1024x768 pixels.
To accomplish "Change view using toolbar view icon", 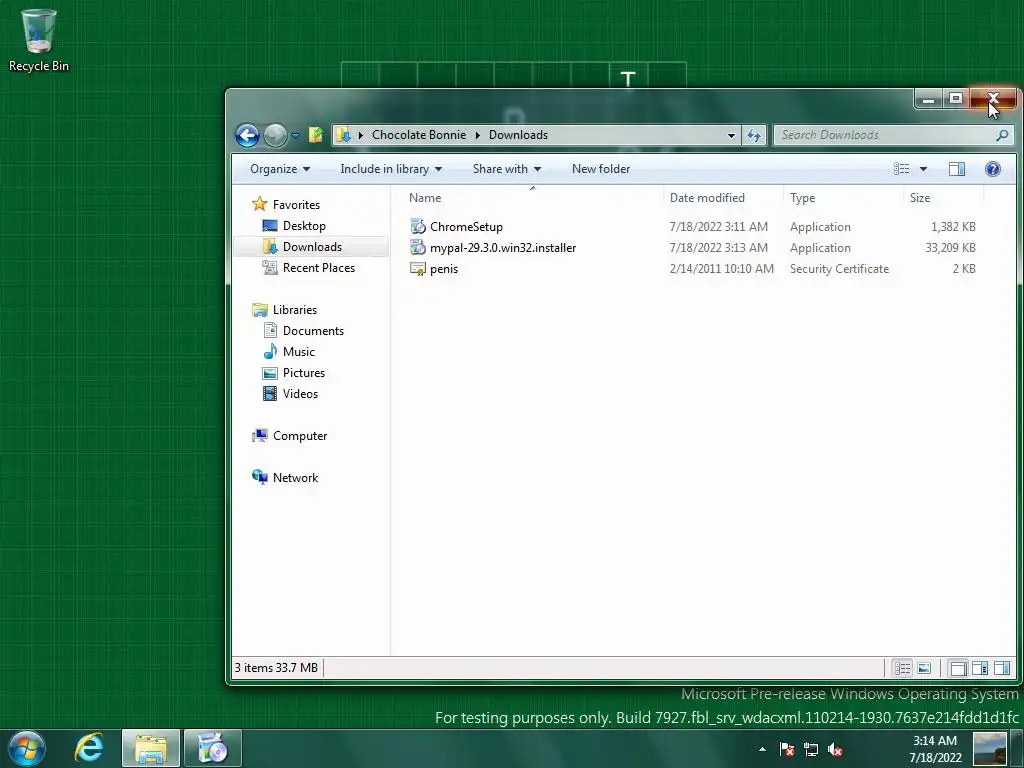I will 901,169.
